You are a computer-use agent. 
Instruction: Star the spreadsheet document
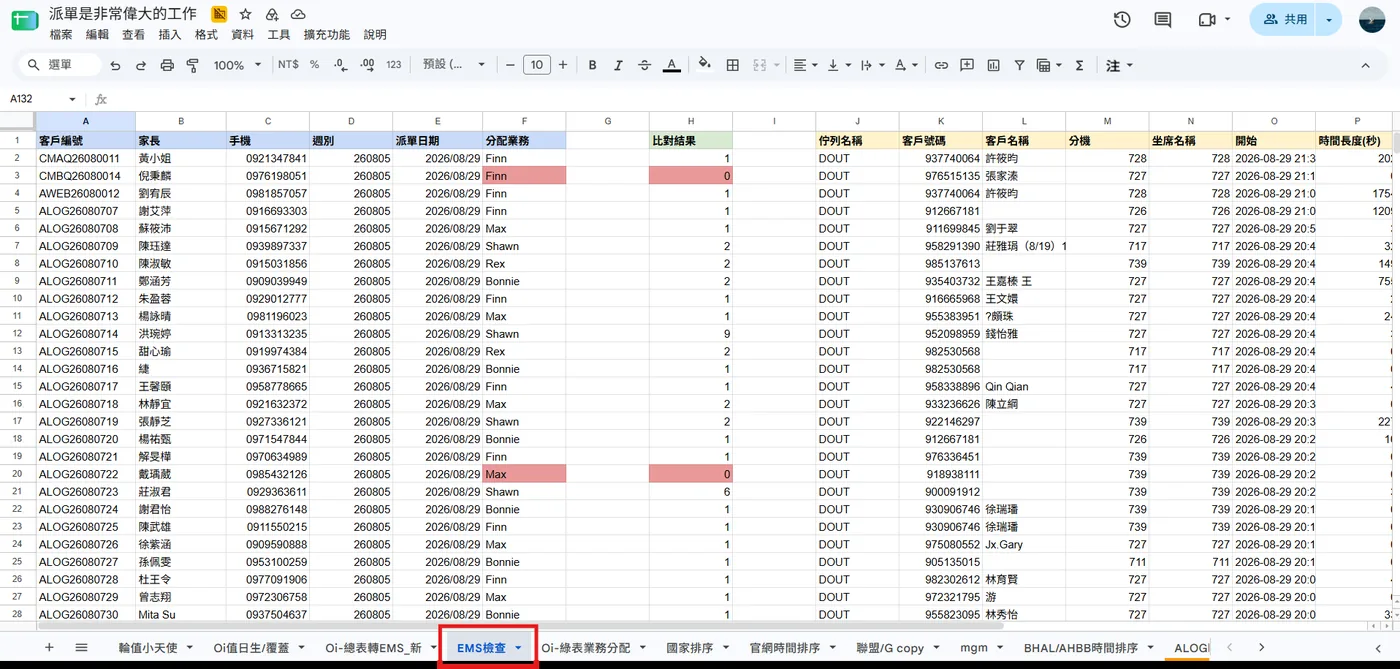246,14
